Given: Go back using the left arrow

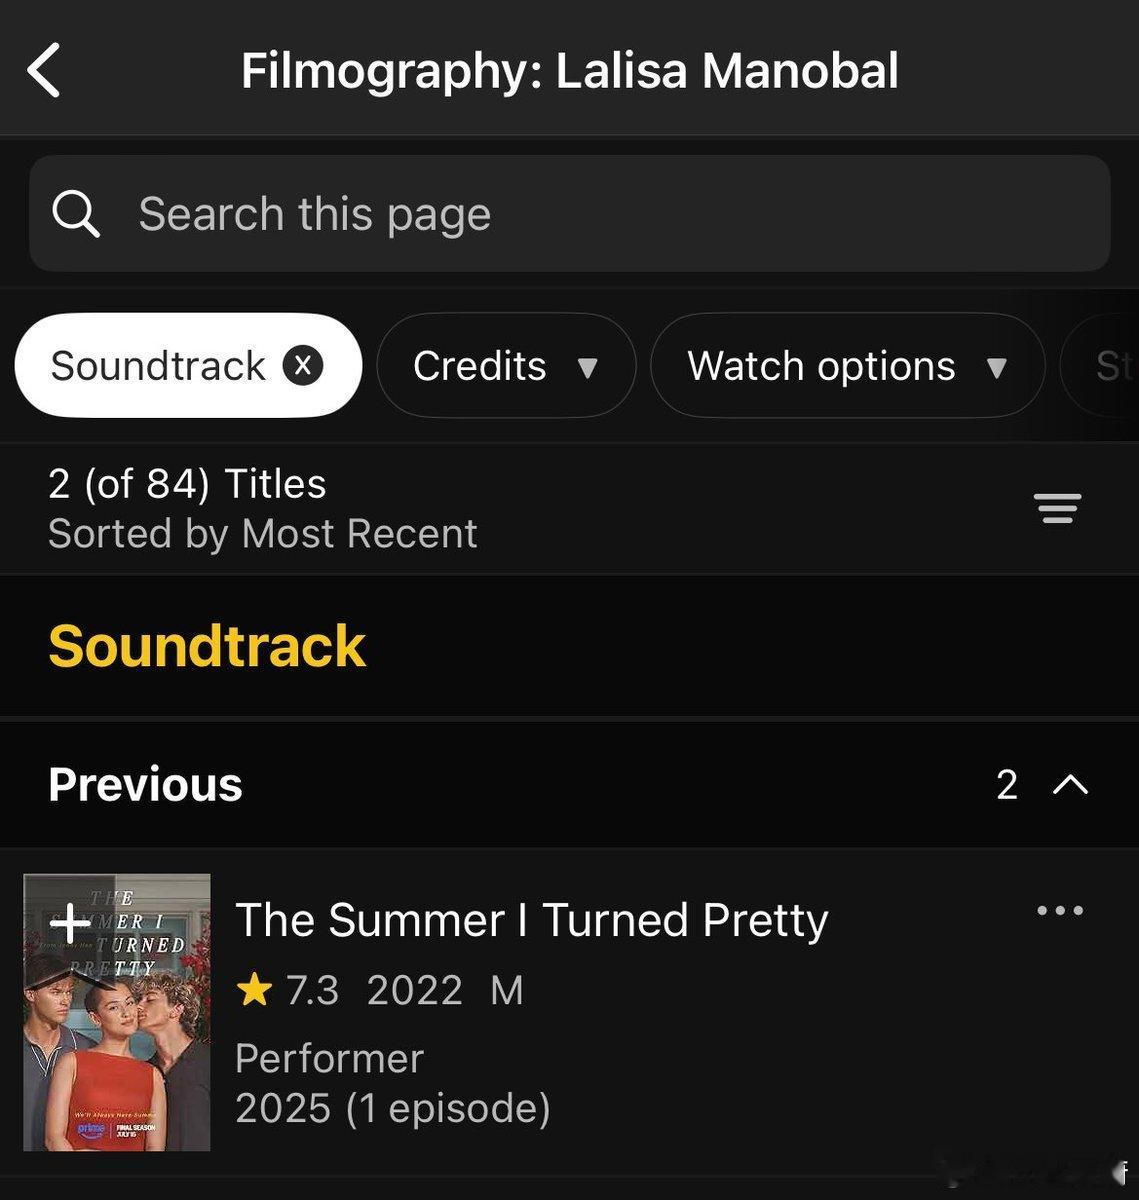Looking at the screenshot, I should [44, 71].
